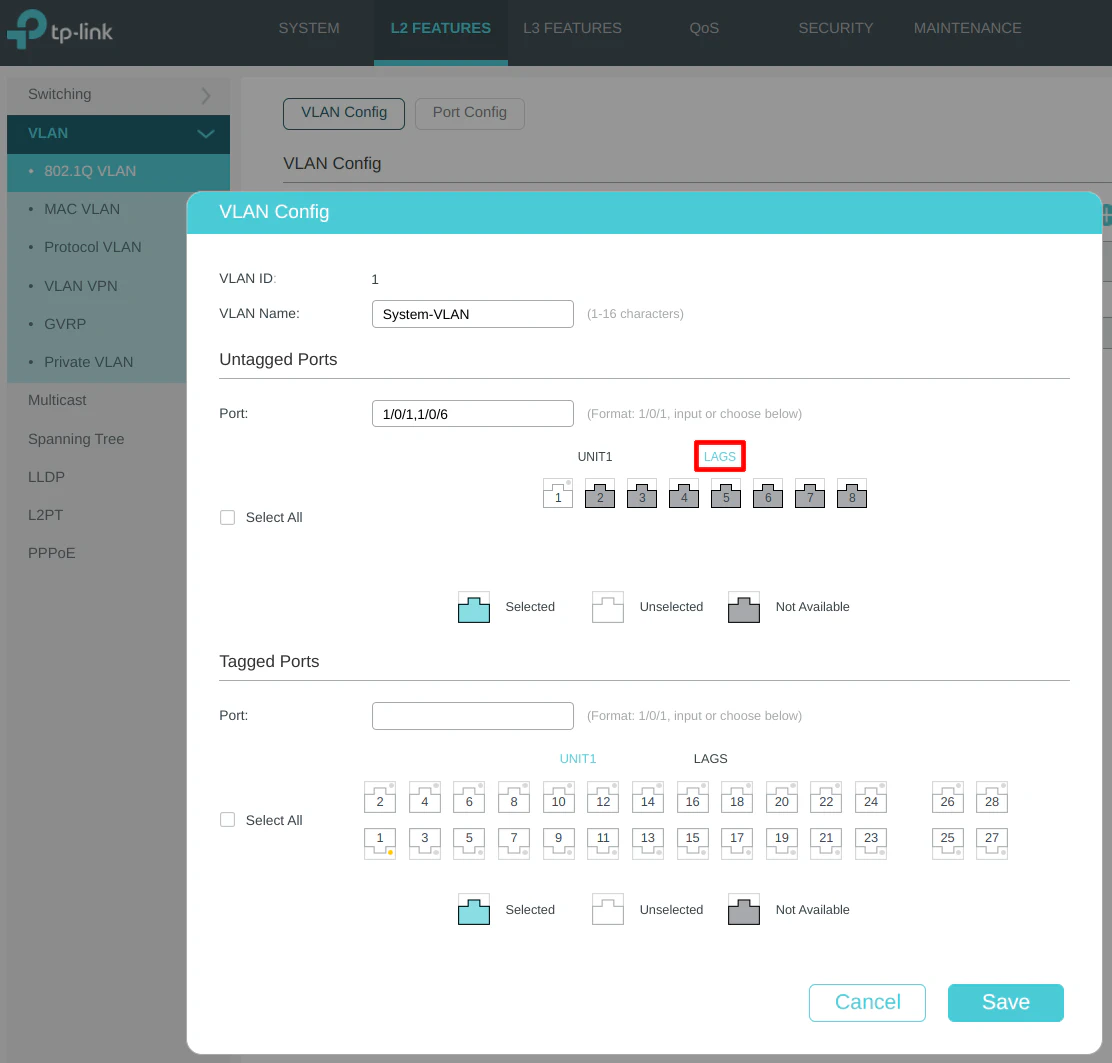Select tagged port 17 icon

coord(738,843)
